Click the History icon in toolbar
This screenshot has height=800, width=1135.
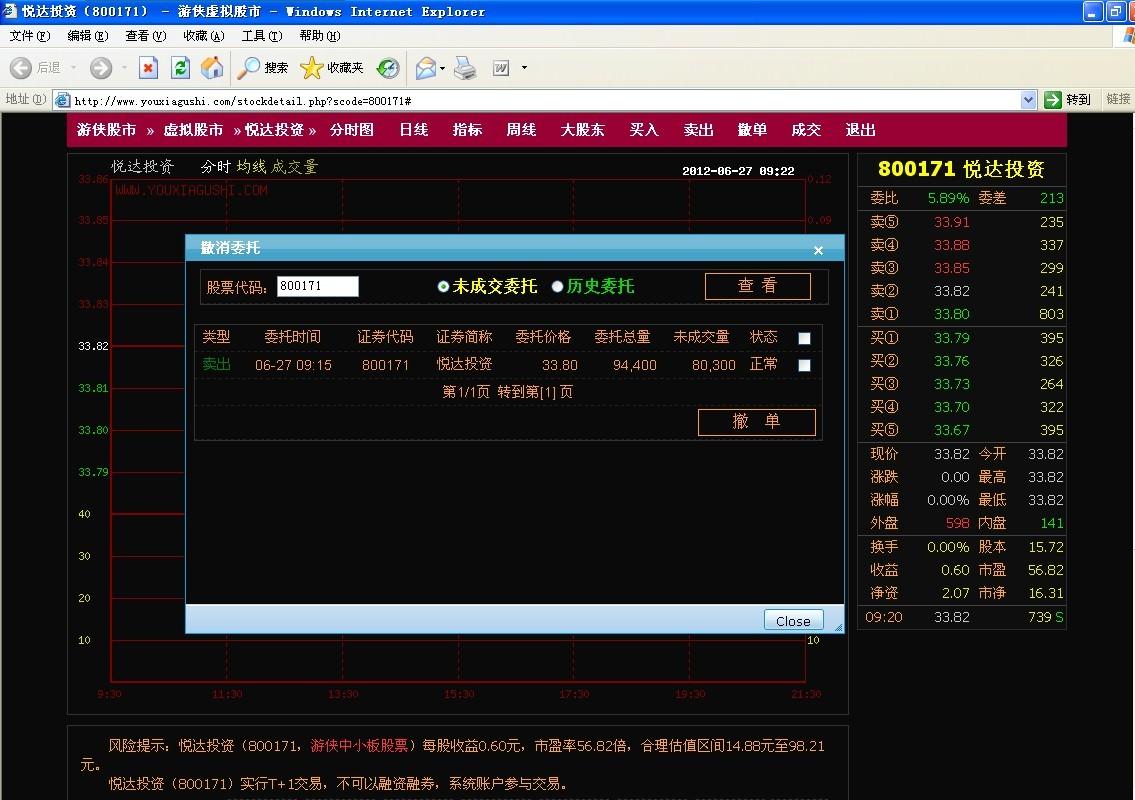click(388, 68)
